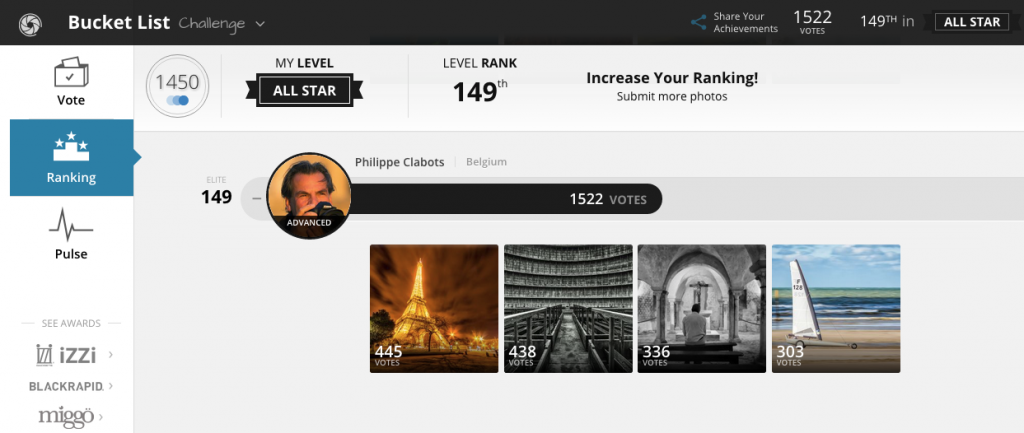Click the ALL STAR button in header
Screen dimensions: 1024x433
coord(972,22)
